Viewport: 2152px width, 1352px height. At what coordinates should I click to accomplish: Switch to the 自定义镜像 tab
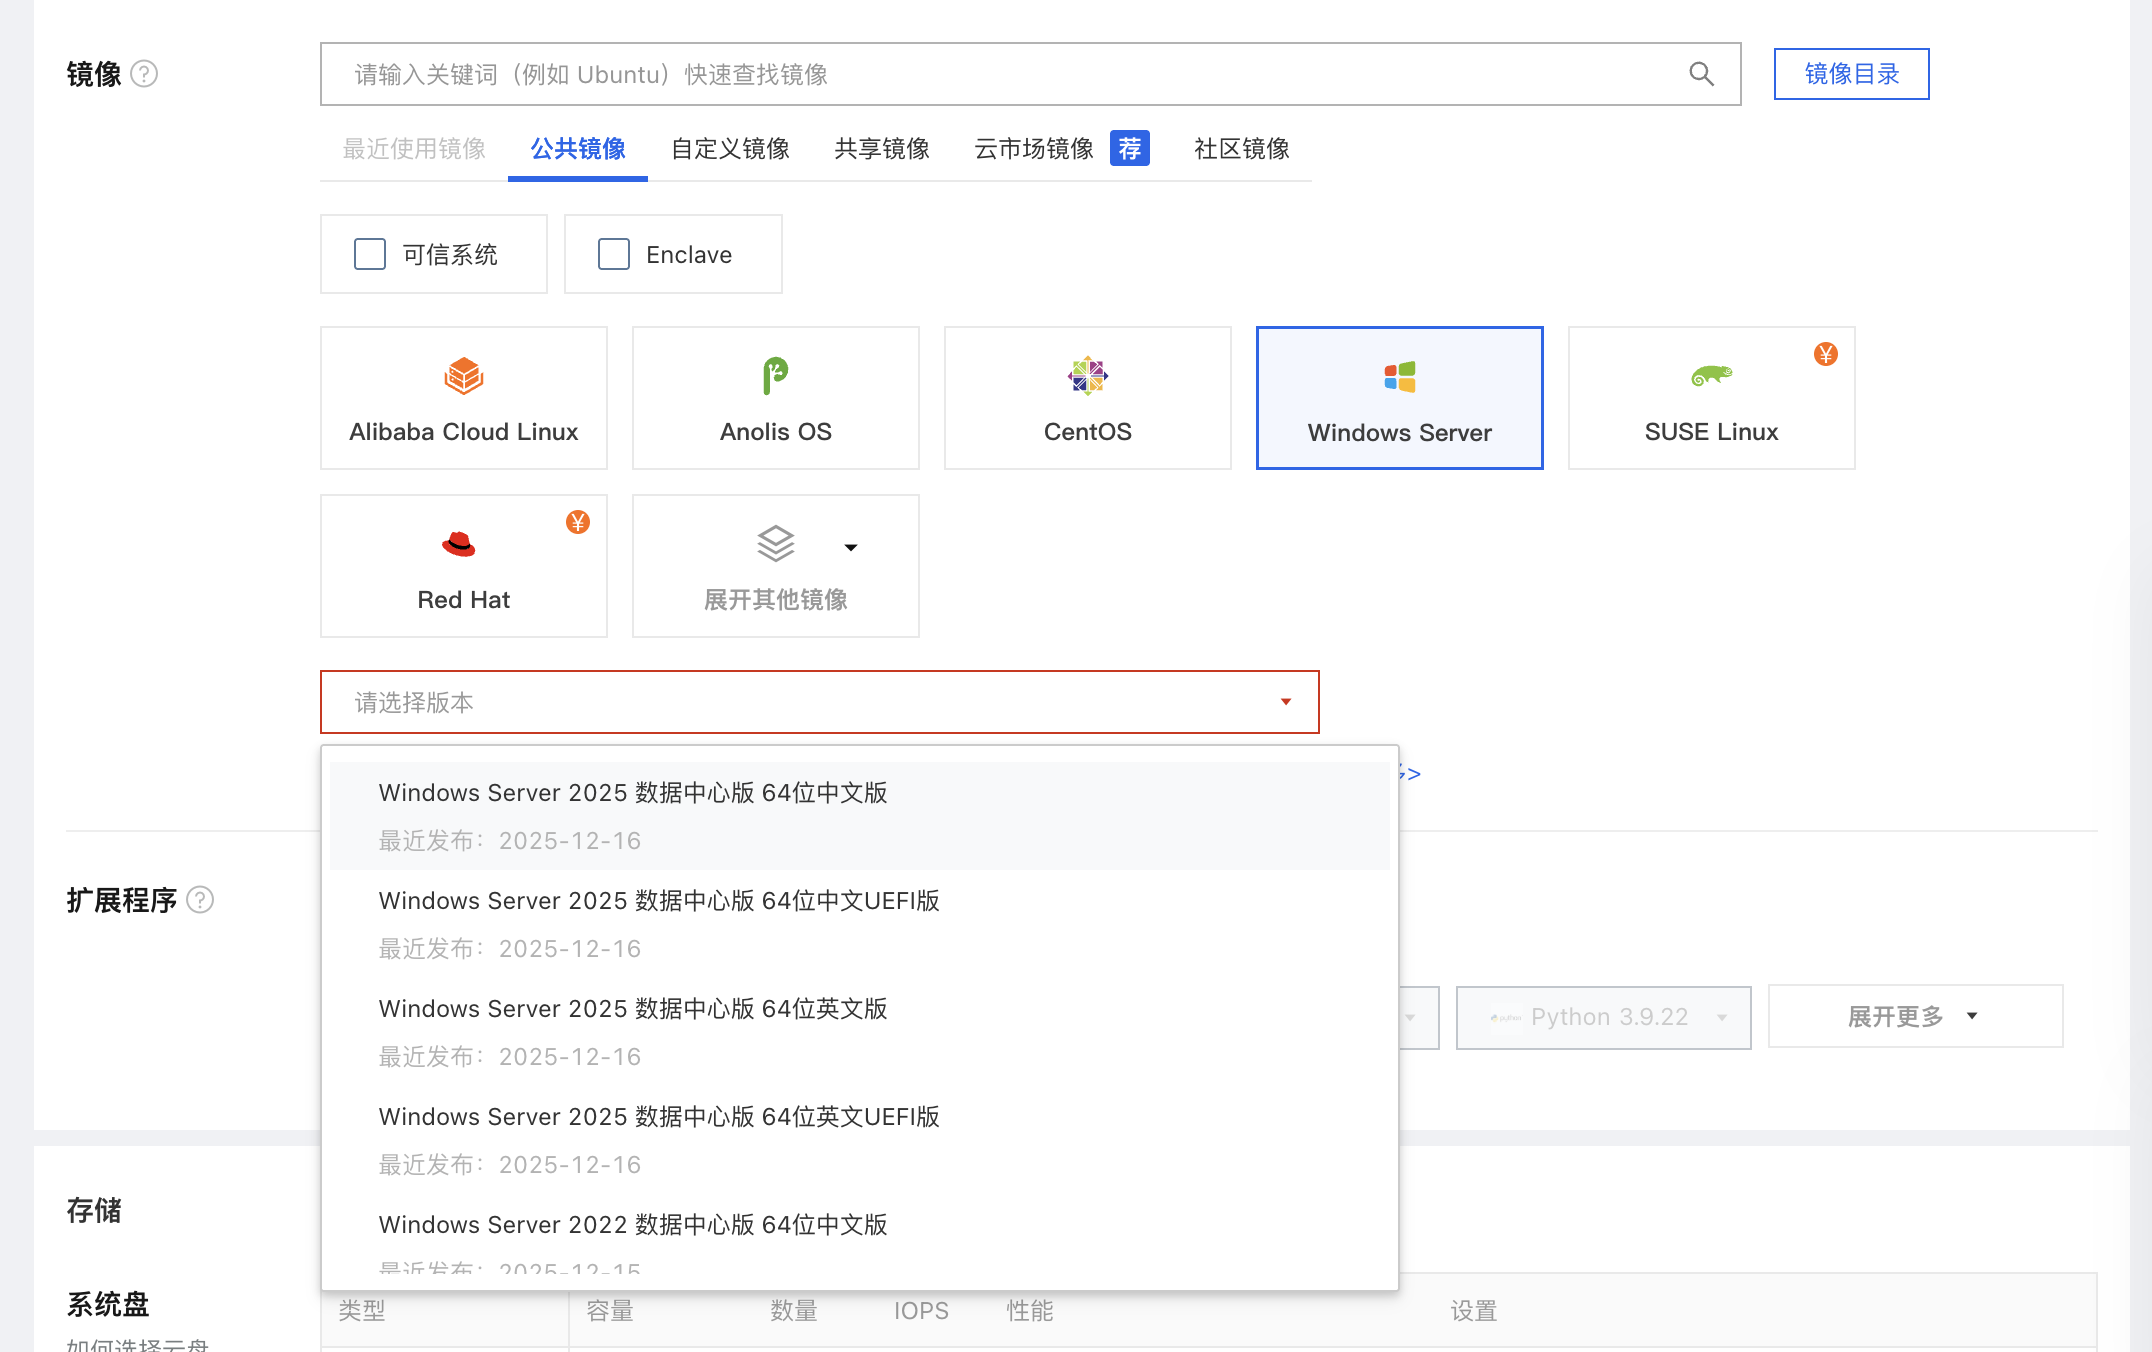(731, 149)
